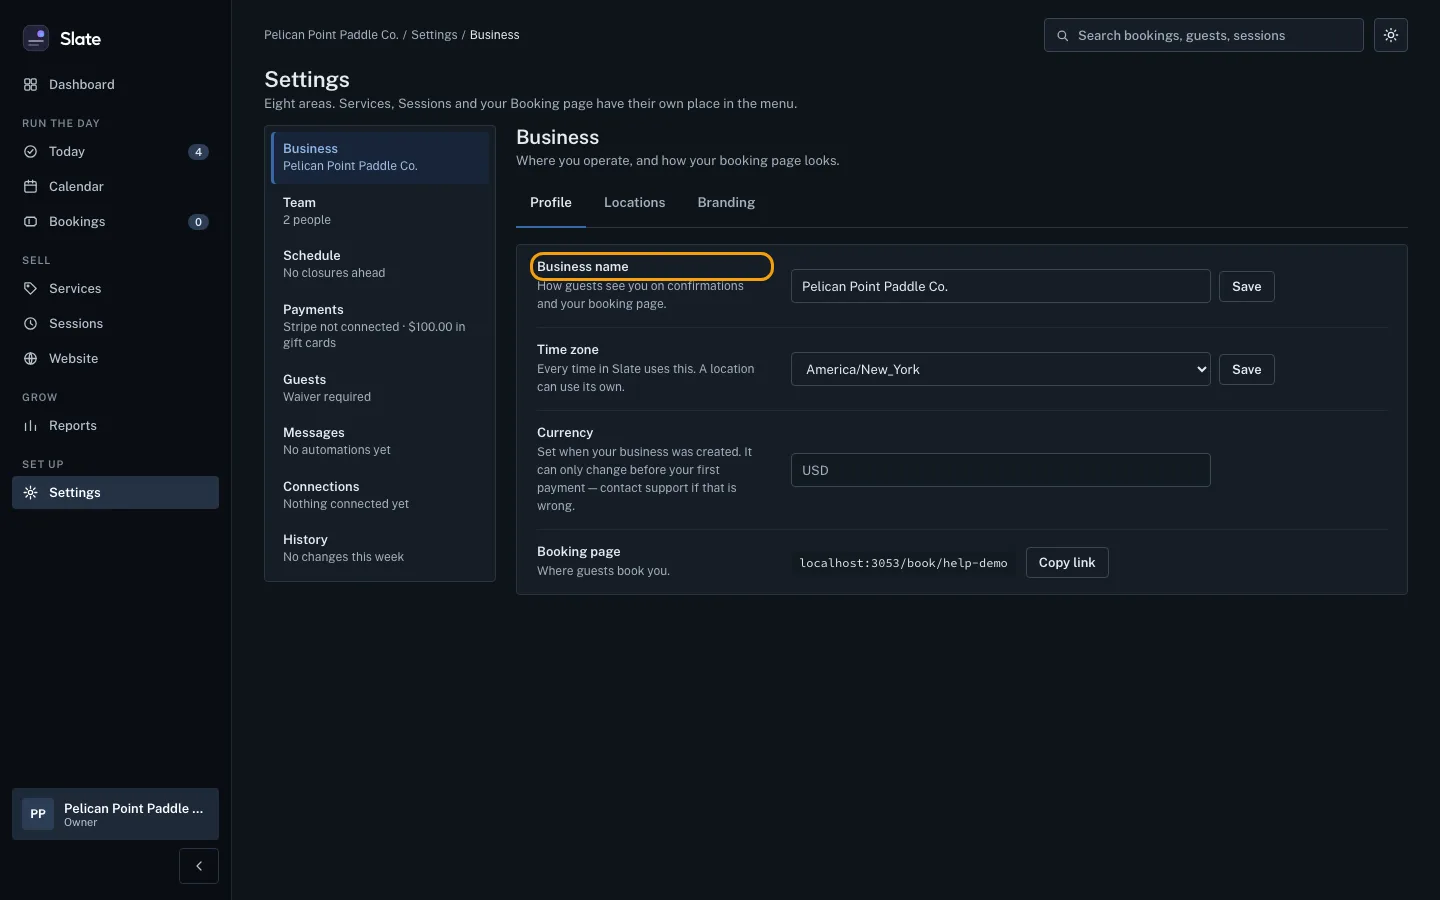Open Schedule settings section

[x=380, y=264]
